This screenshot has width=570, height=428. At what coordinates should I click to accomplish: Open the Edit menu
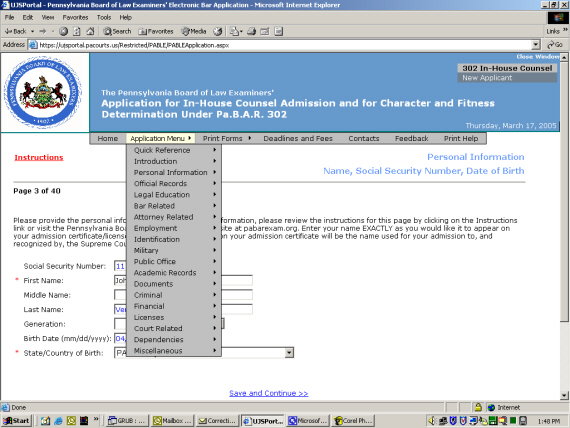(x=28, y=17)
